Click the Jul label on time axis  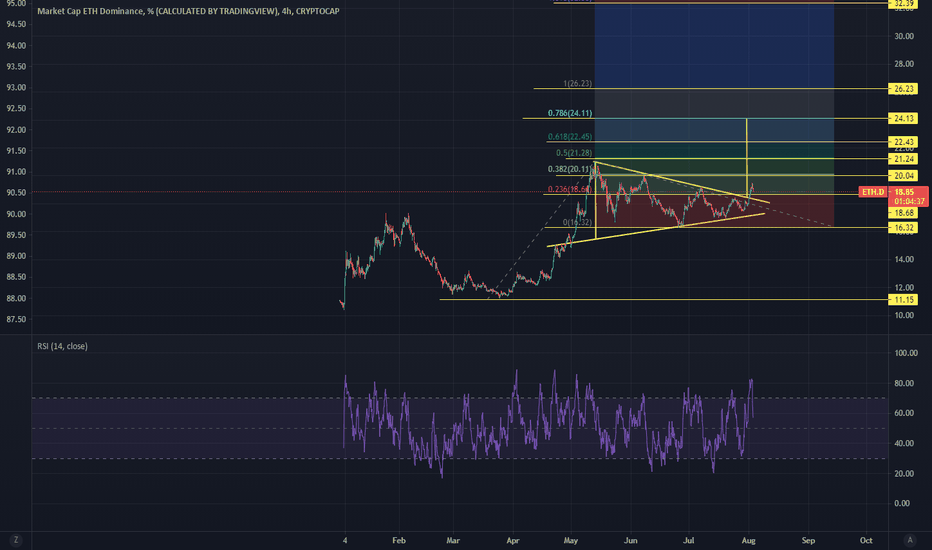688,540
